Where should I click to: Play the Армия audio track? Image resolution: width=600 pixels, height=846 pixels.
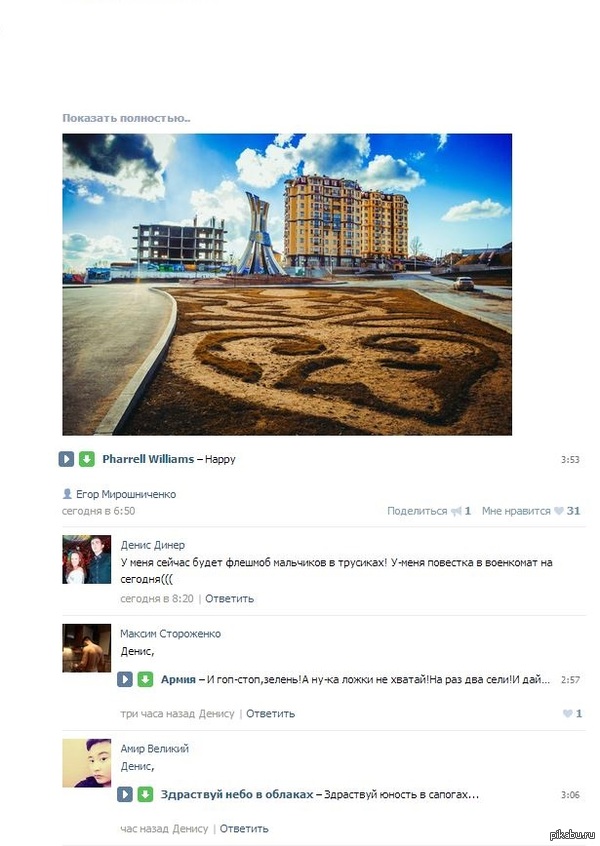click(x=125, y=679)
